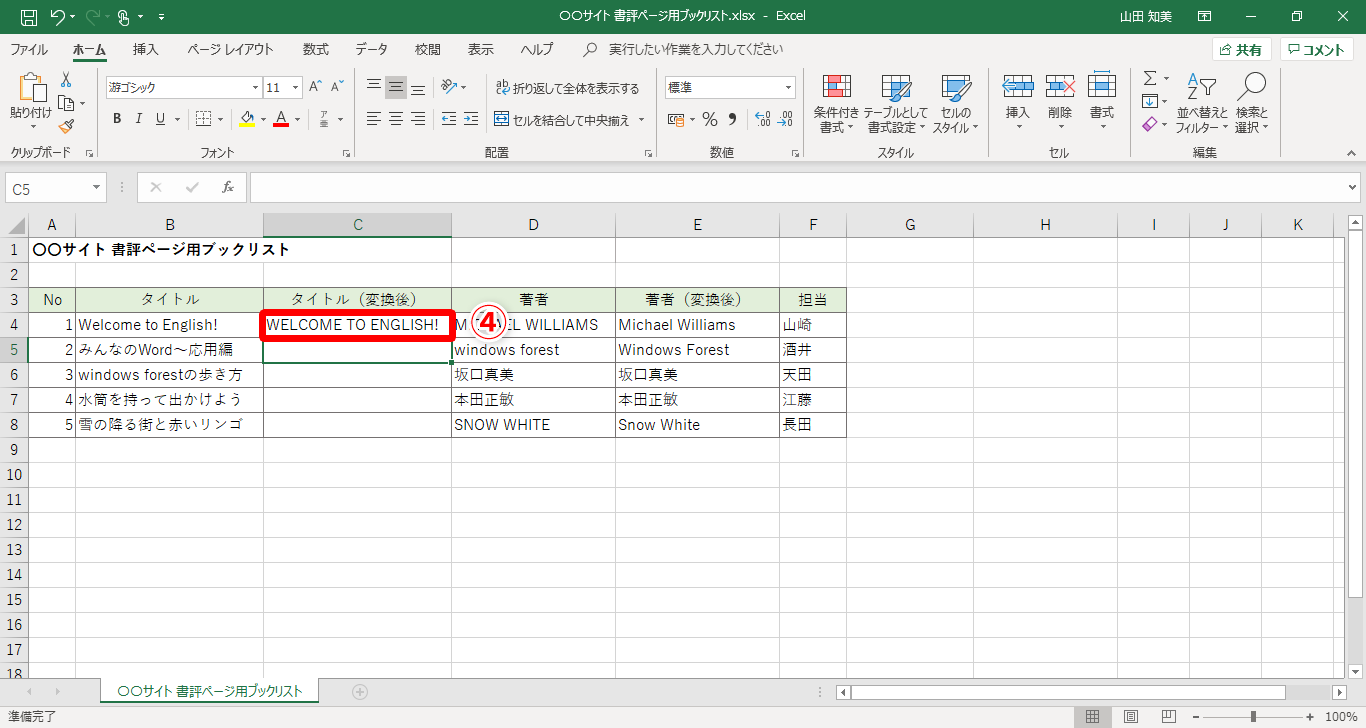Toggle center horizontal alignment
The height and width of the screenshot is (728, 1366).
pyautogui.click(x=396, y=119)
